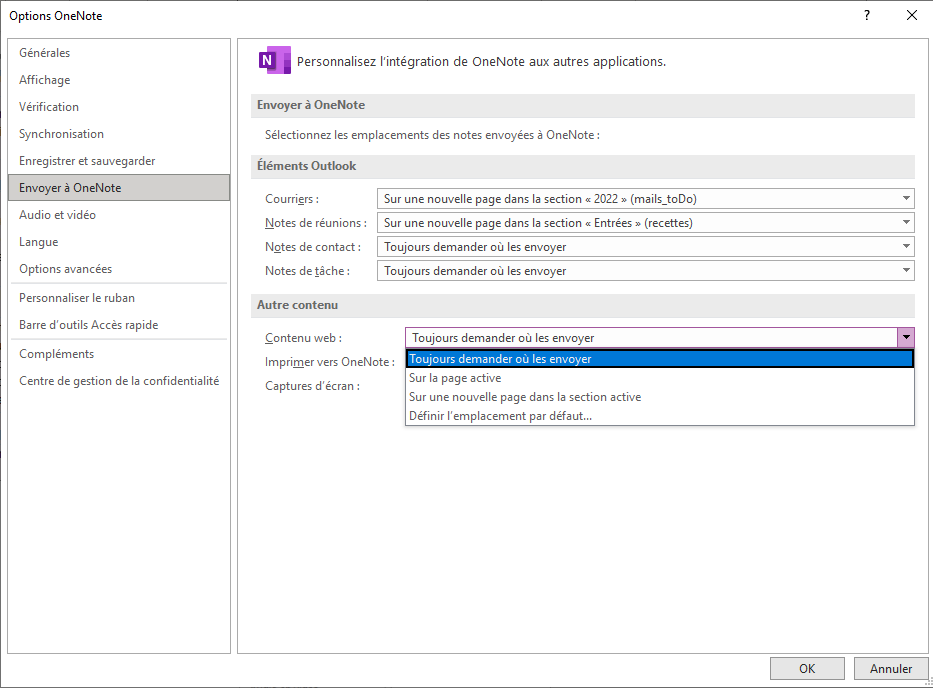Open Personnaliser le ruban
This screenshot has width=933, height=688.
pos(119,298)
